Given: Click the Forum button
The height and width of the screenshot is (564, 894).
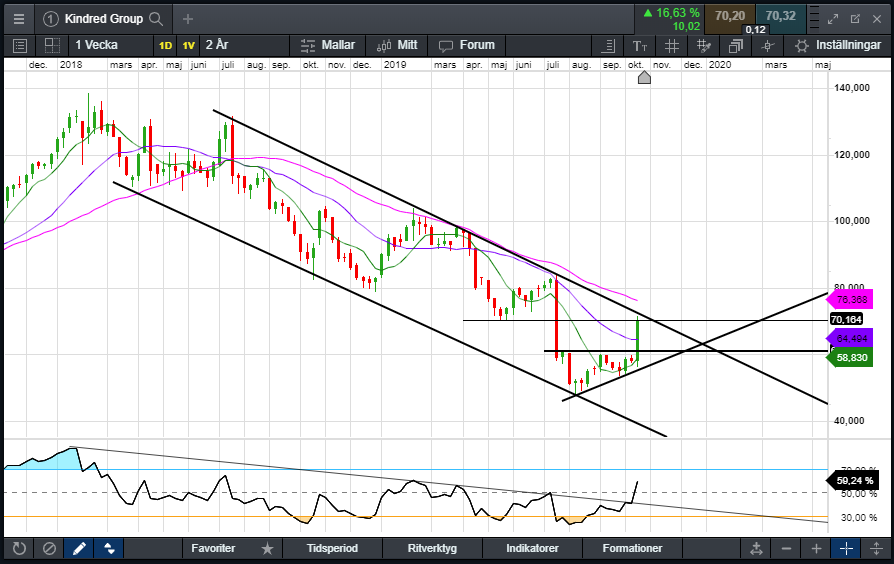Looking at the screenshot, I should point(466,45).
